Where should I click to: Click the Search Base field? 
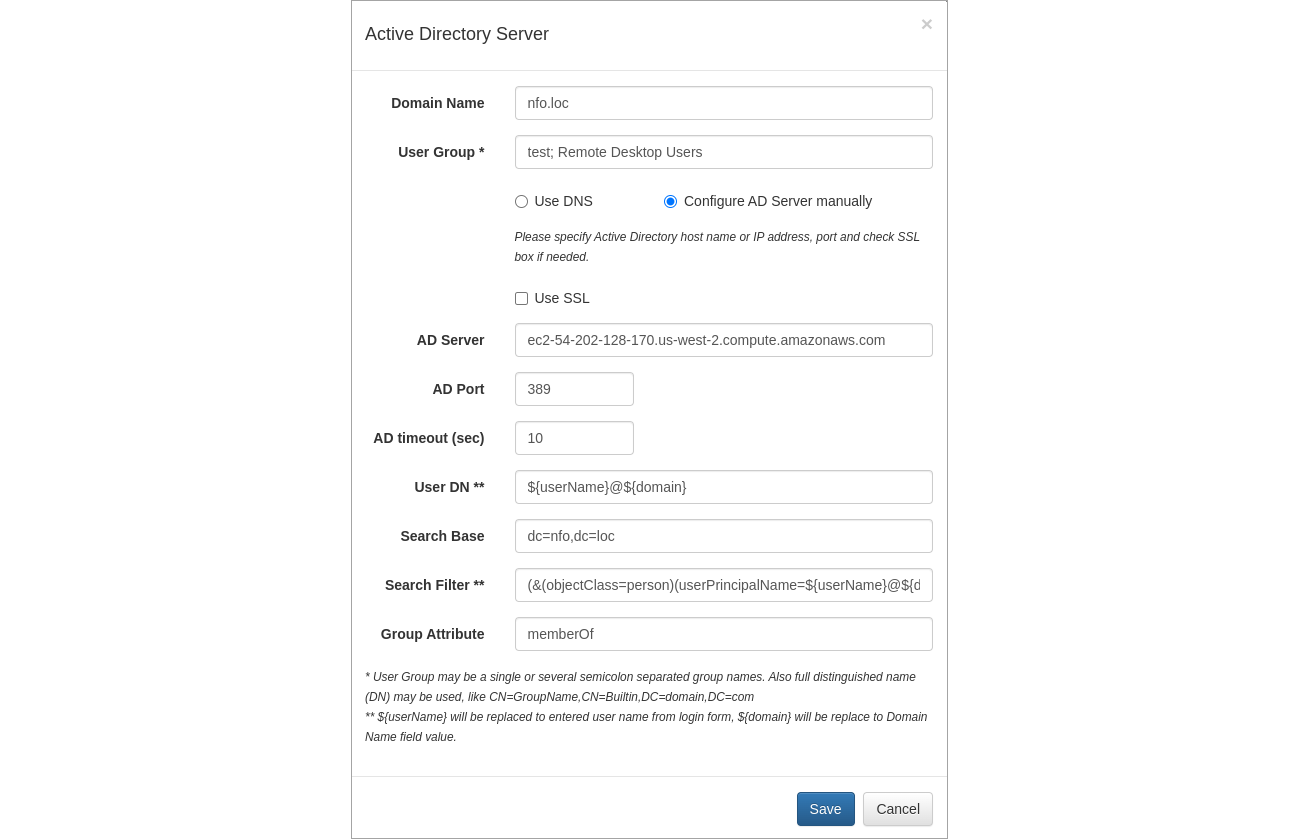[723, 536]
